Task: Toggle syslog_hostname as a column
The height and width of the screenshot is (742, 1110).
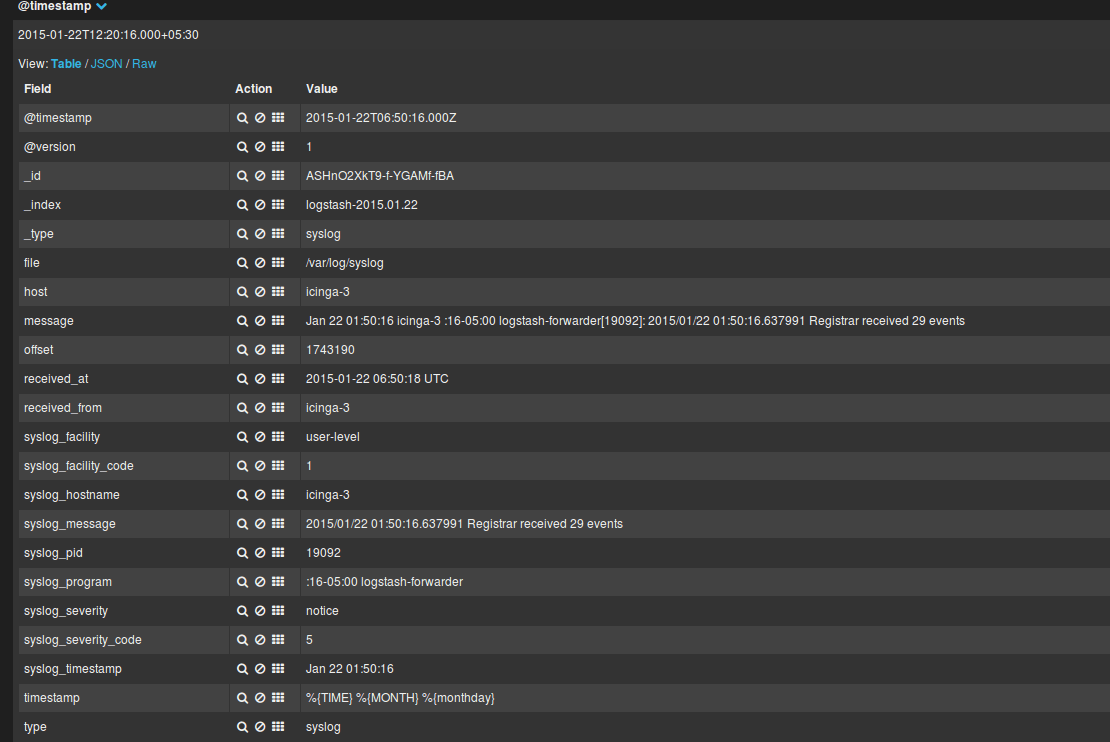Action: click(277, 494)
